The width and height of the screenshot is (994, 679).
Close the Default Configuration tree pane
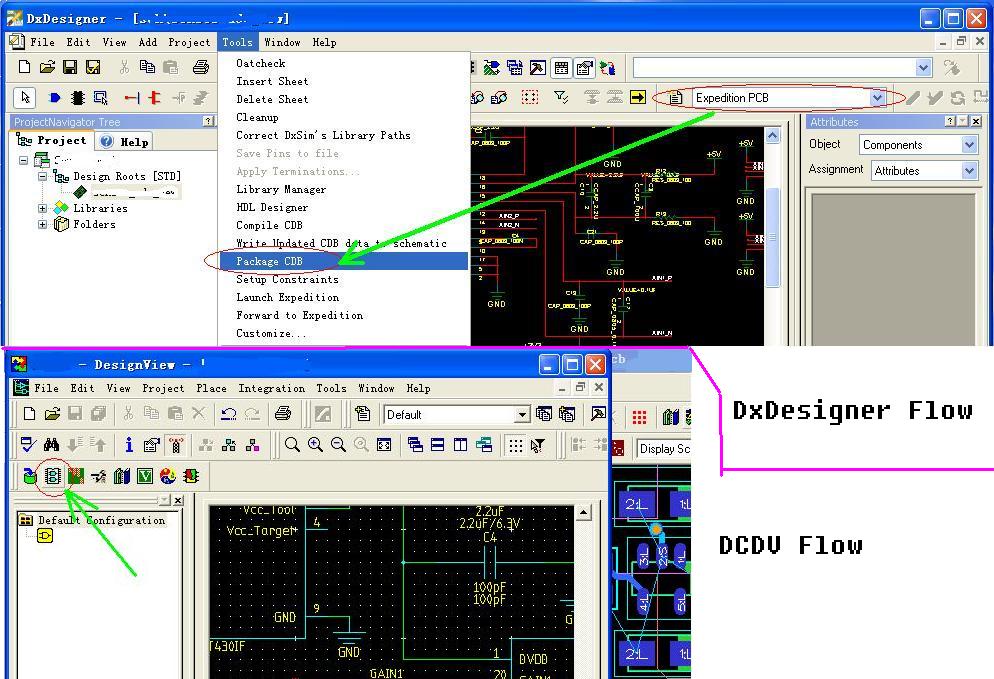178,500
